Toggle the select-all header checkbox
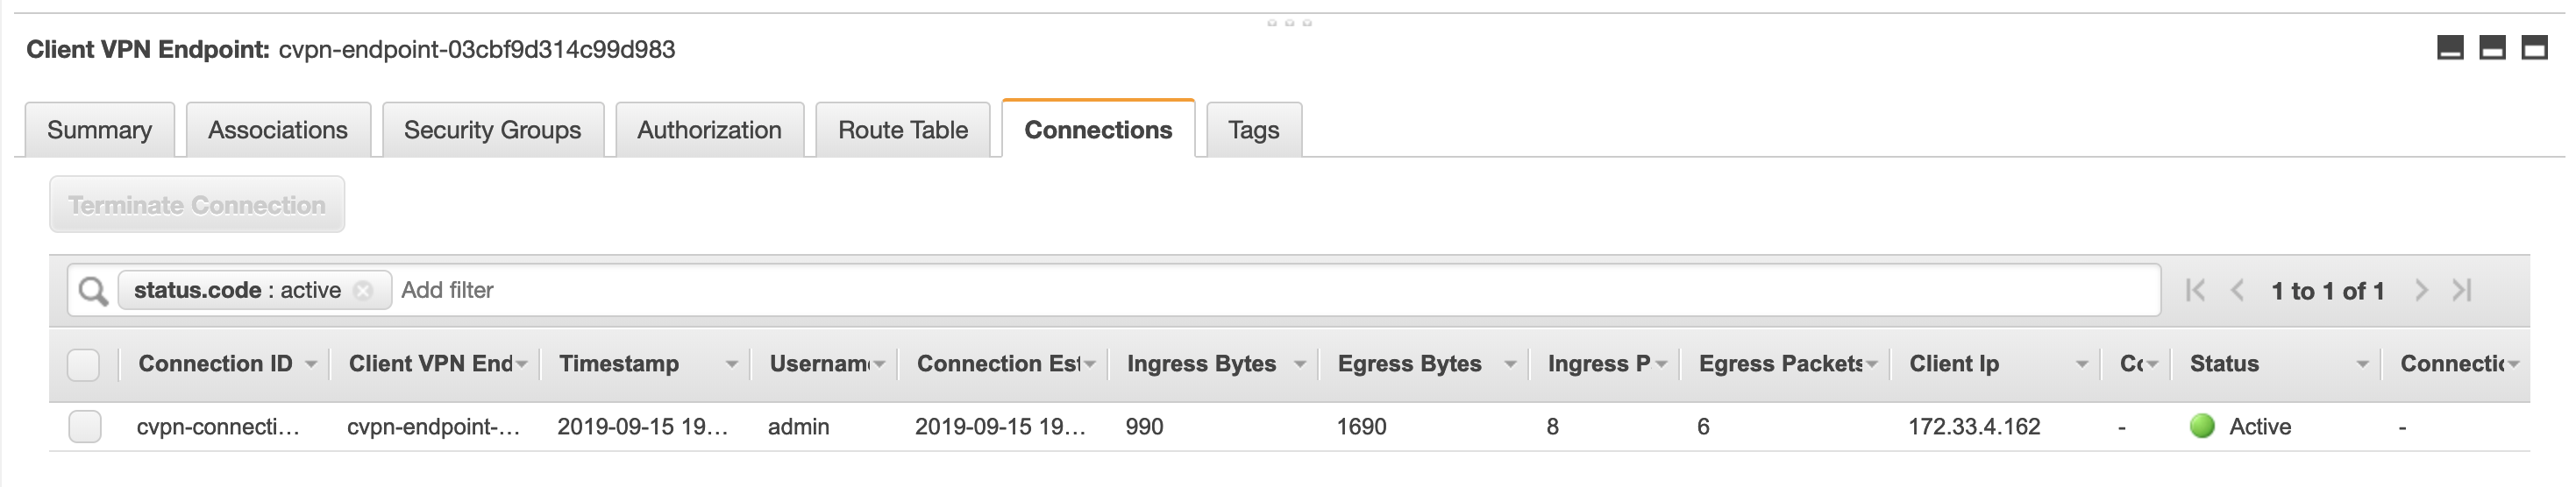The image size is (2576, 487). (83, 365)
